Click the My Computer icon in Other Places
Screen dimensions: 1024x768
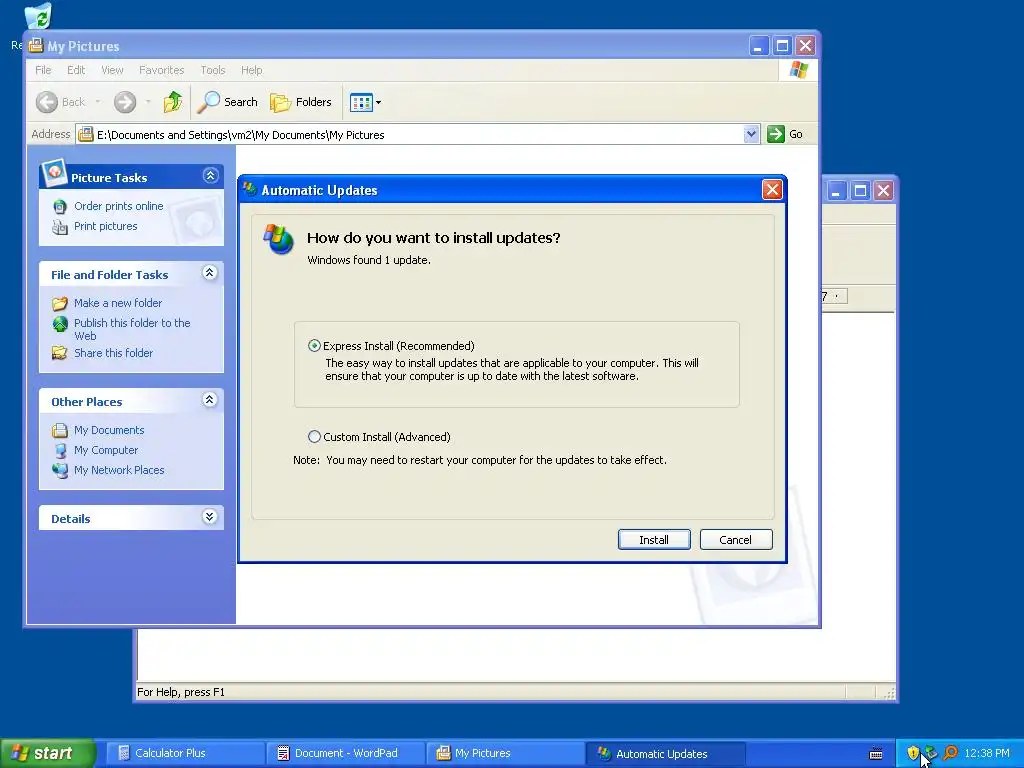60,451
